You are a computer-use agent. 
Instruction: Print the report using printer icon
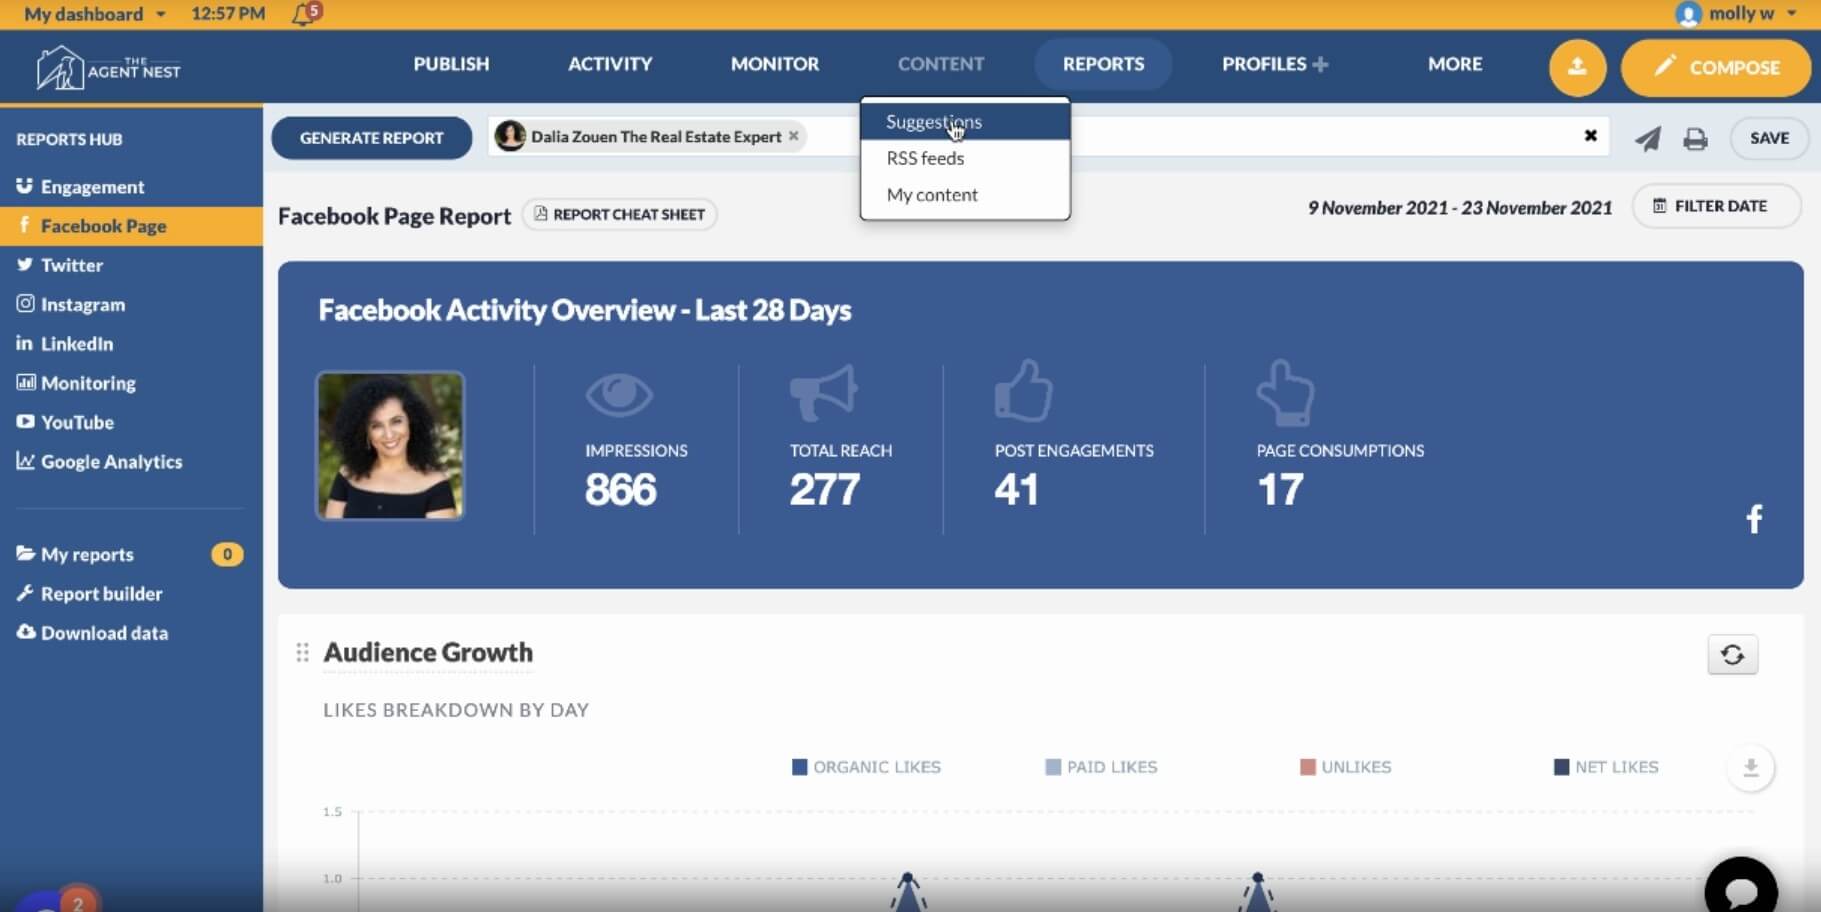point(1695,138)
